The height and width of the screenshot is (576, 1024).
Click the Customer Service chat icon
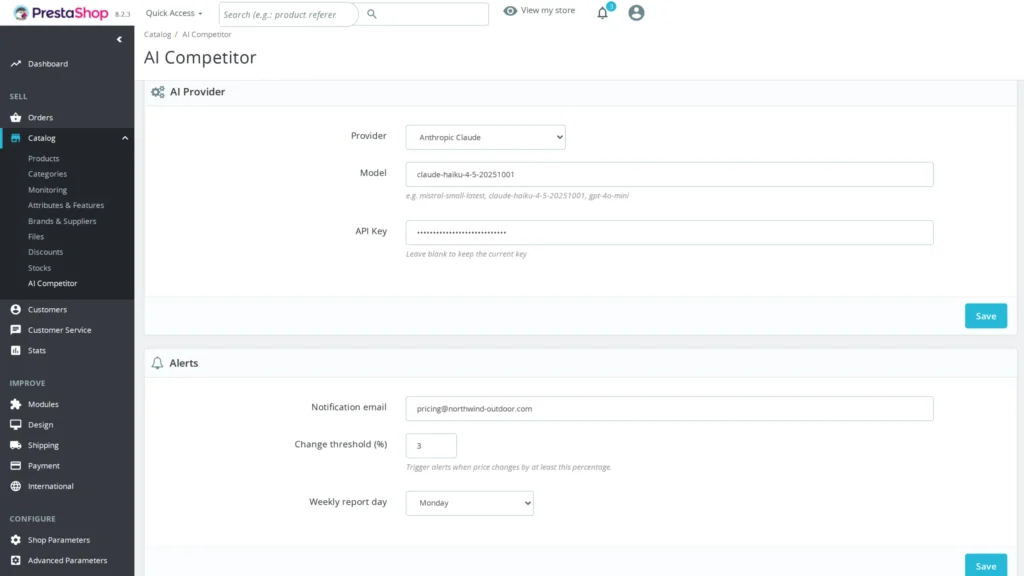[16, 330]
